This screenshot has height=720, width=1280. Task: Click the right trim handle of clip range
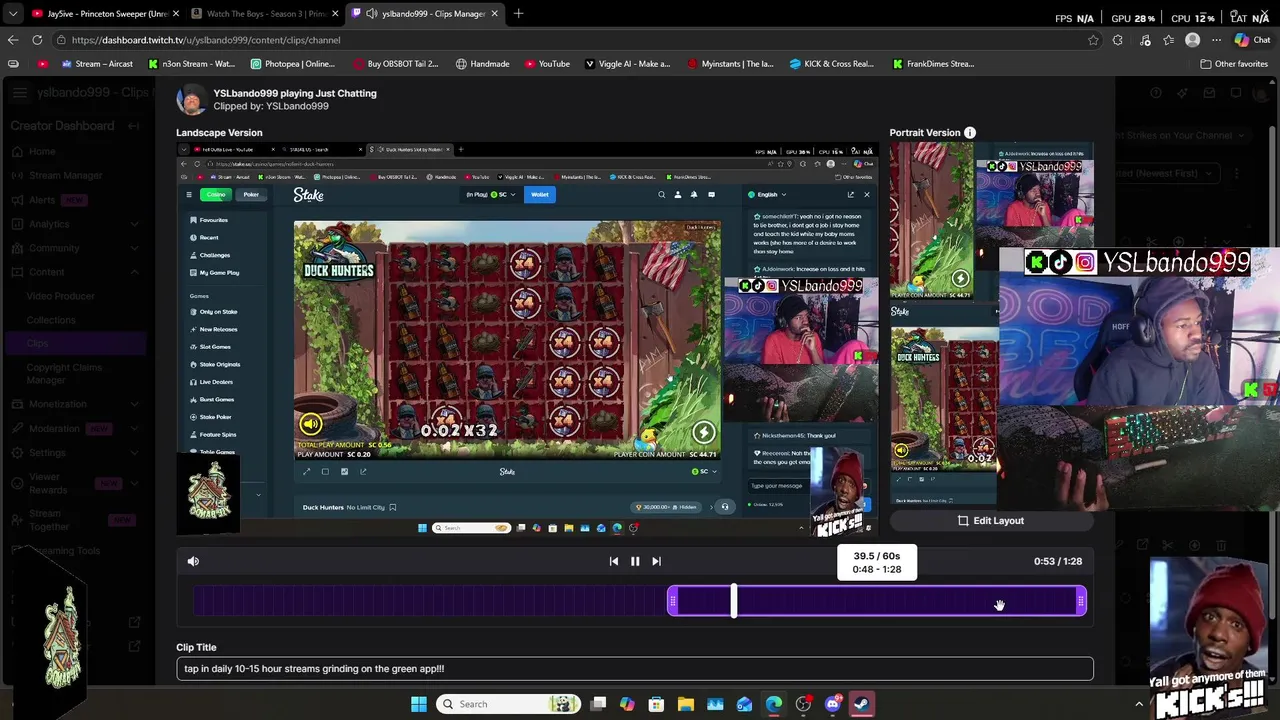coord(1080,601)
